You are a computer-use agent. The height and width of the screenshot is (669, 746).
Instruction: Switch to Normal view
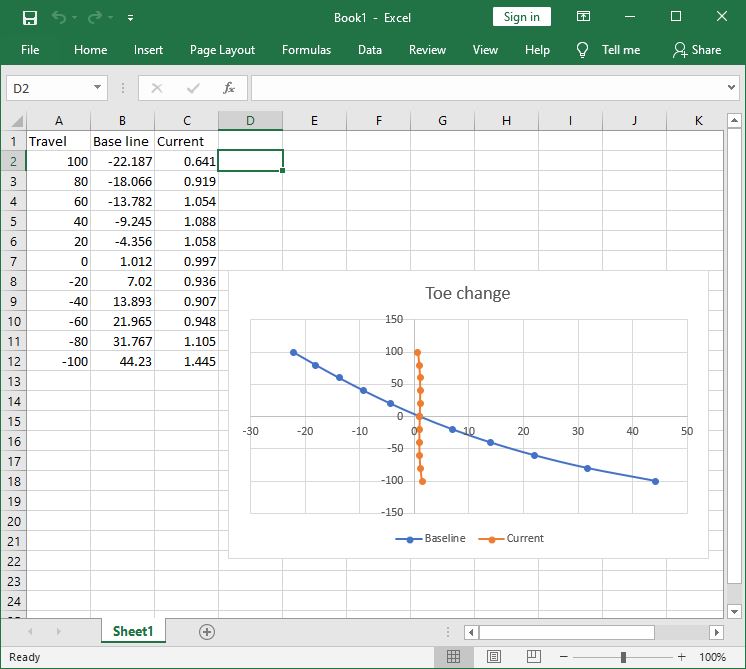[x=453, y=657]
